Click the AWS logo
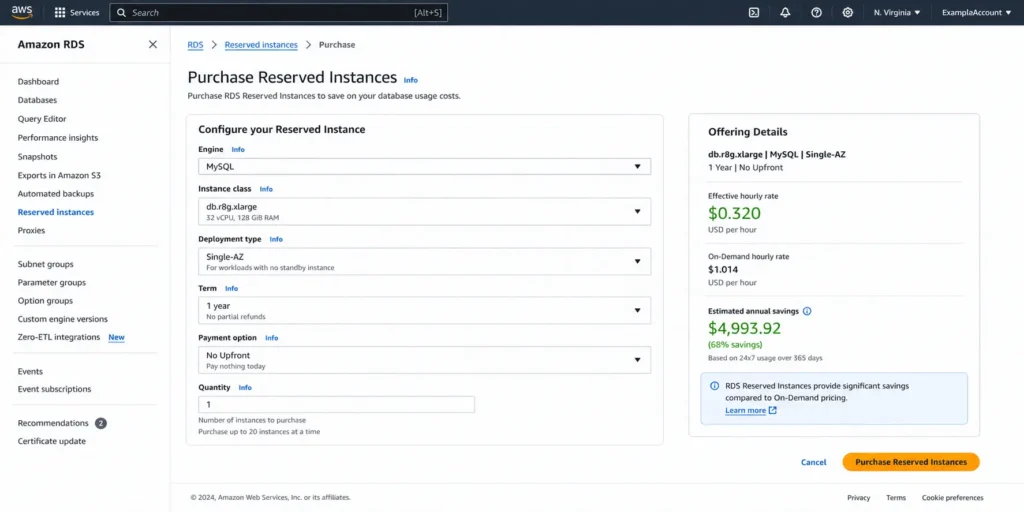Screen dimensions: 1024x512 coord(22,12)
